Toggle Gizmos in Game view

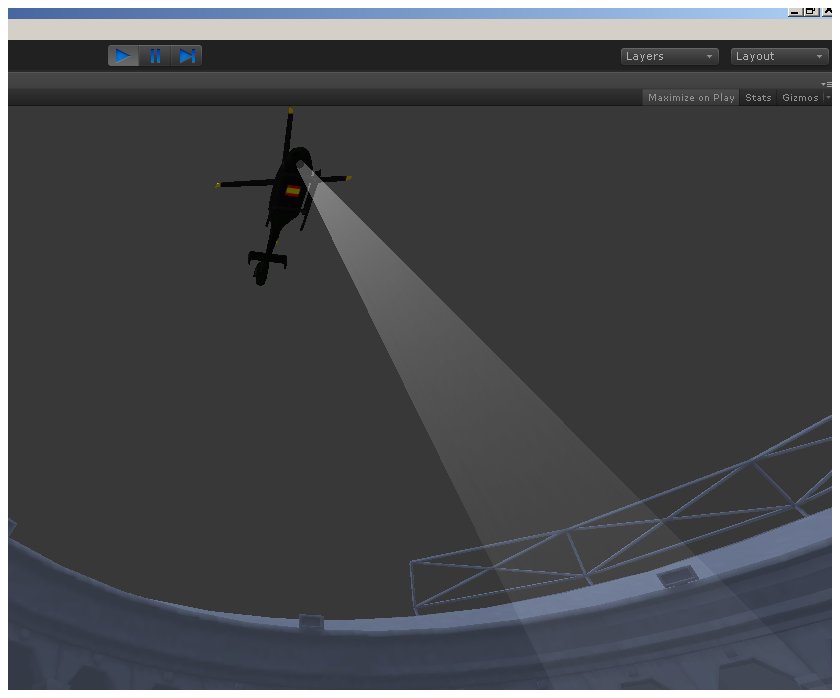tap(800, 97)
